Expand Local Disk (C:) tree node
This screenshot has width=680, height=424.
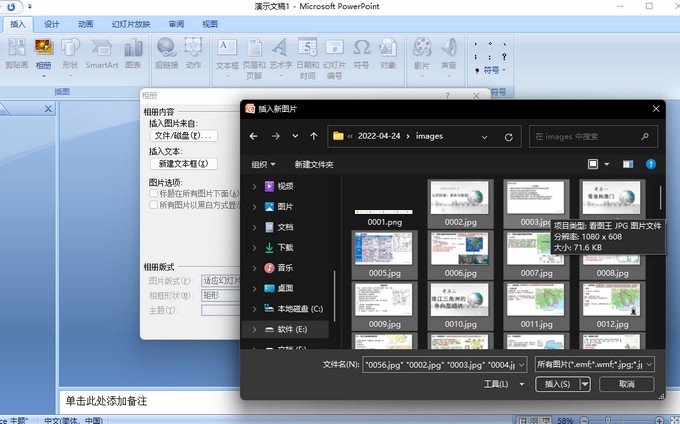pos(255,309)
